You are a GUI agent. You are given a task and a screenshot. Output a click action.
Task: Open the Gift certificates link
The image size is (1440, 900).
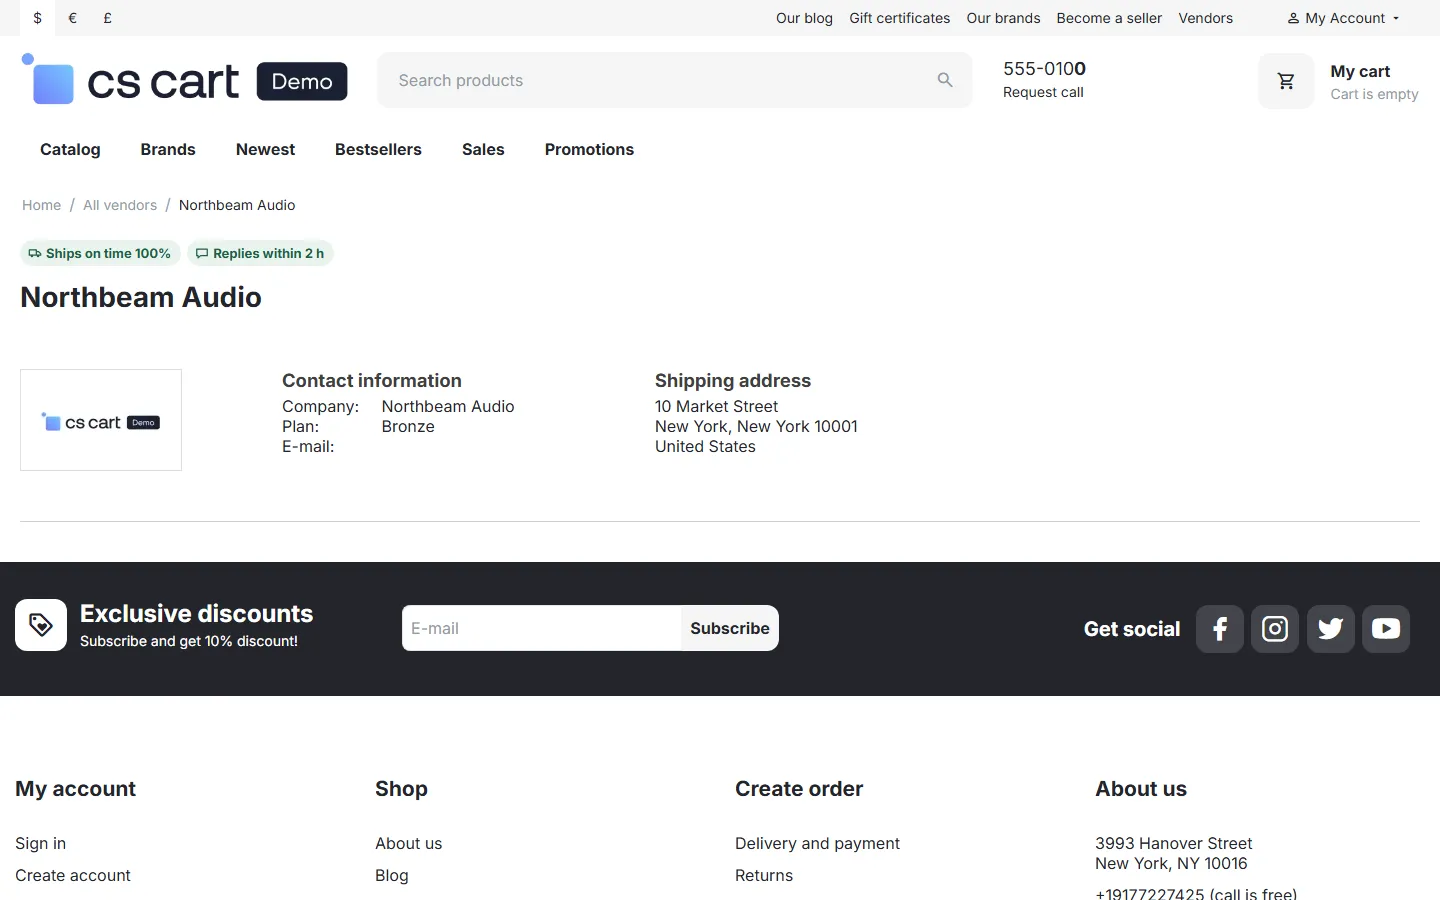(900, 18)
